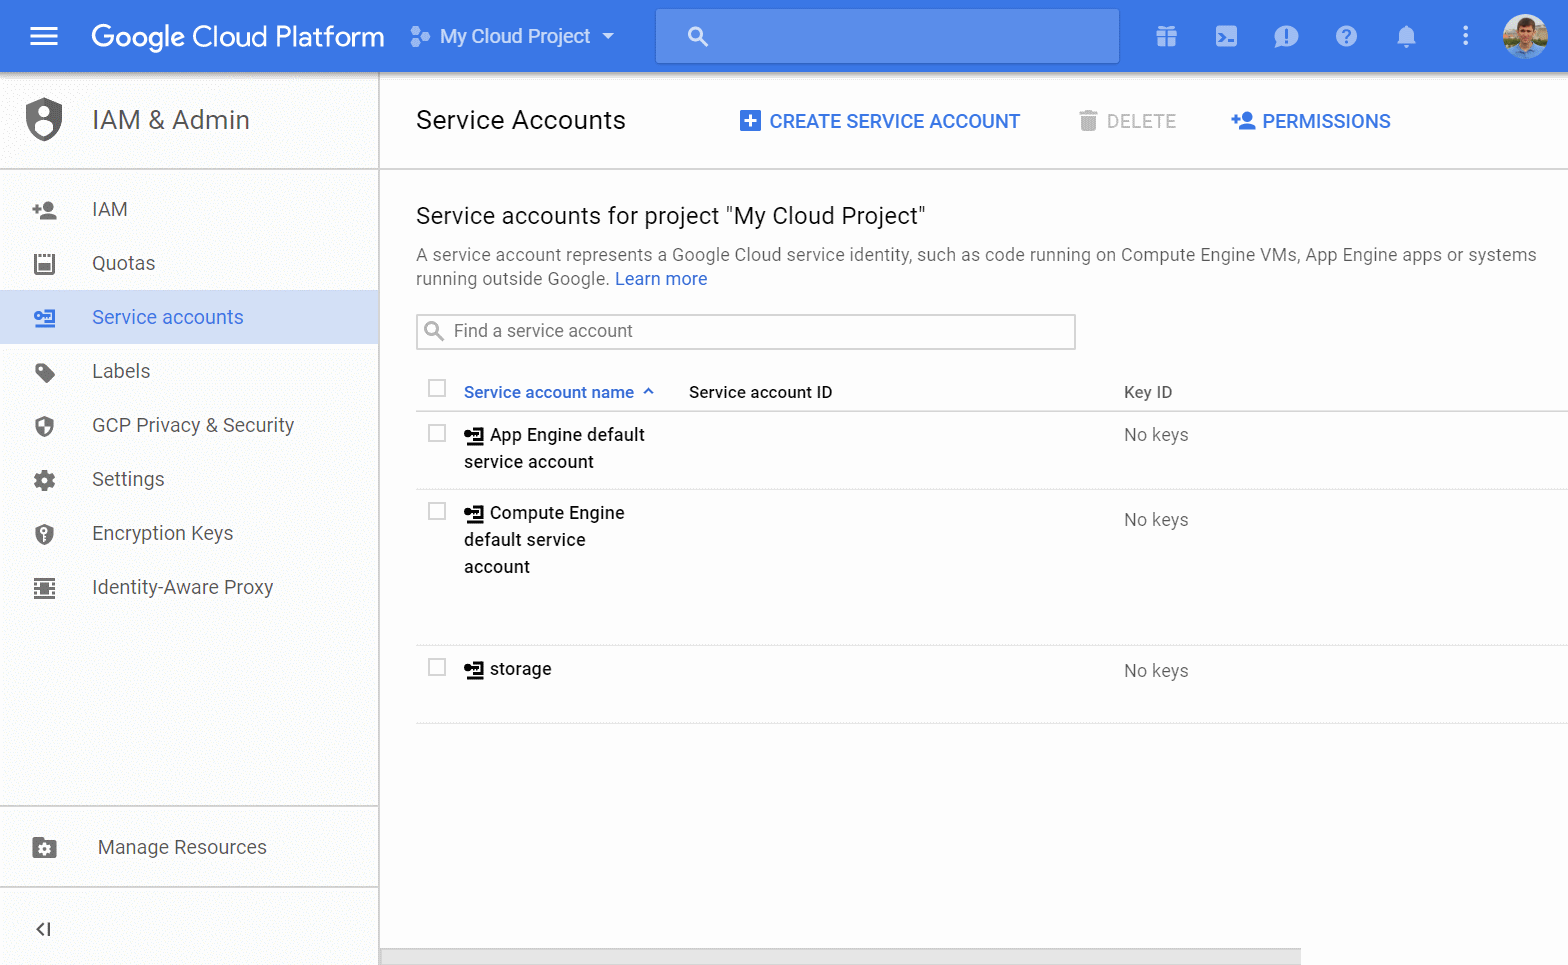Focus the Find a service account field
1568x965 pixels.
coord(745,332)
